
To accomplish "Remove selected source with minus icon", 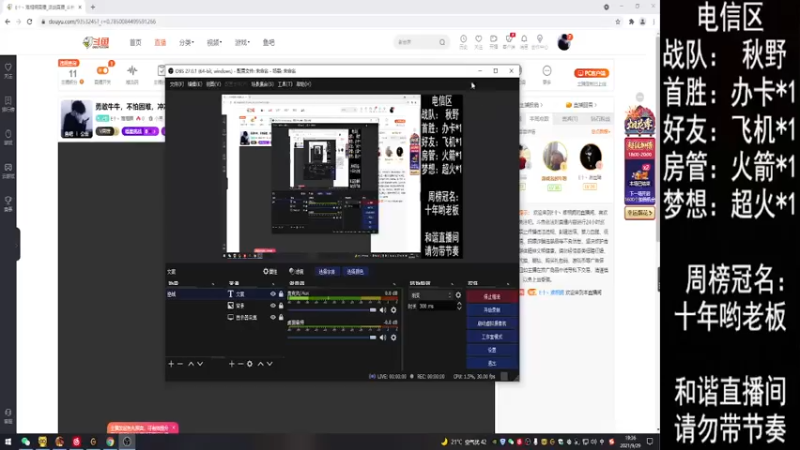I will [x=240, y=364].
